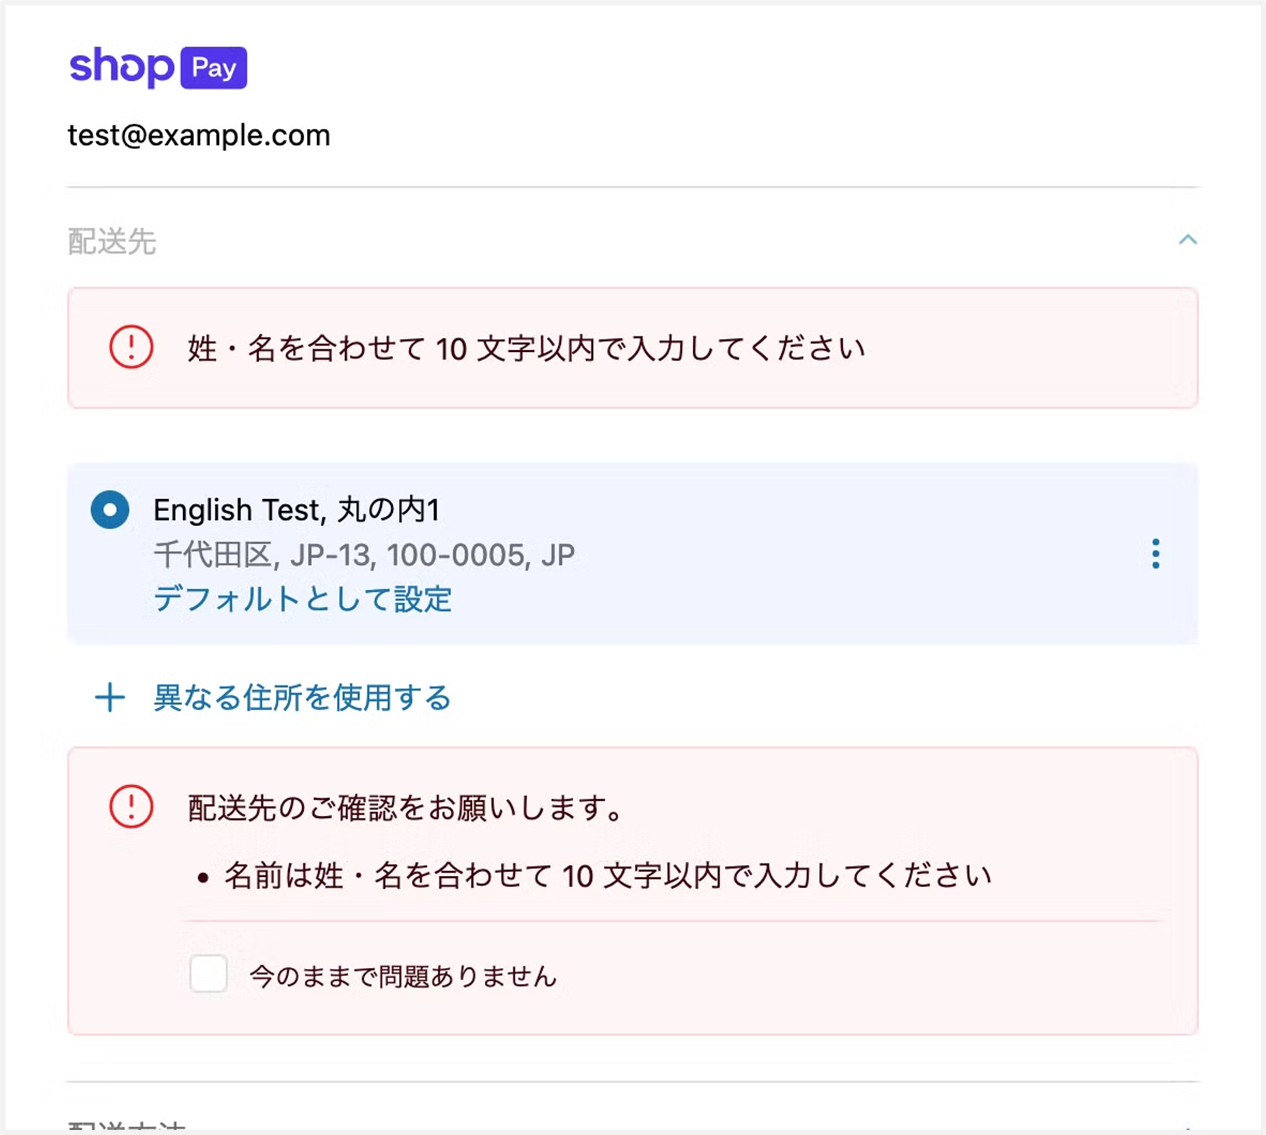Image resolution: width=1266 pixels, height=1135 pixels.
Task: Click the plus icon to add an address
Action: pyautogui.click(x=110, y=698)
